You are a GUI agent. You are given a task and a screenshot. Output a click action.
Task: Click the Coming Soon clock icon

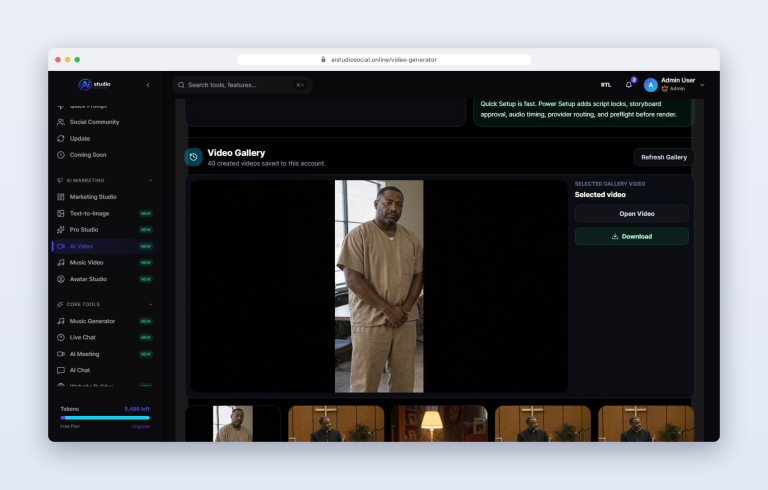click(x=61, y=155)
